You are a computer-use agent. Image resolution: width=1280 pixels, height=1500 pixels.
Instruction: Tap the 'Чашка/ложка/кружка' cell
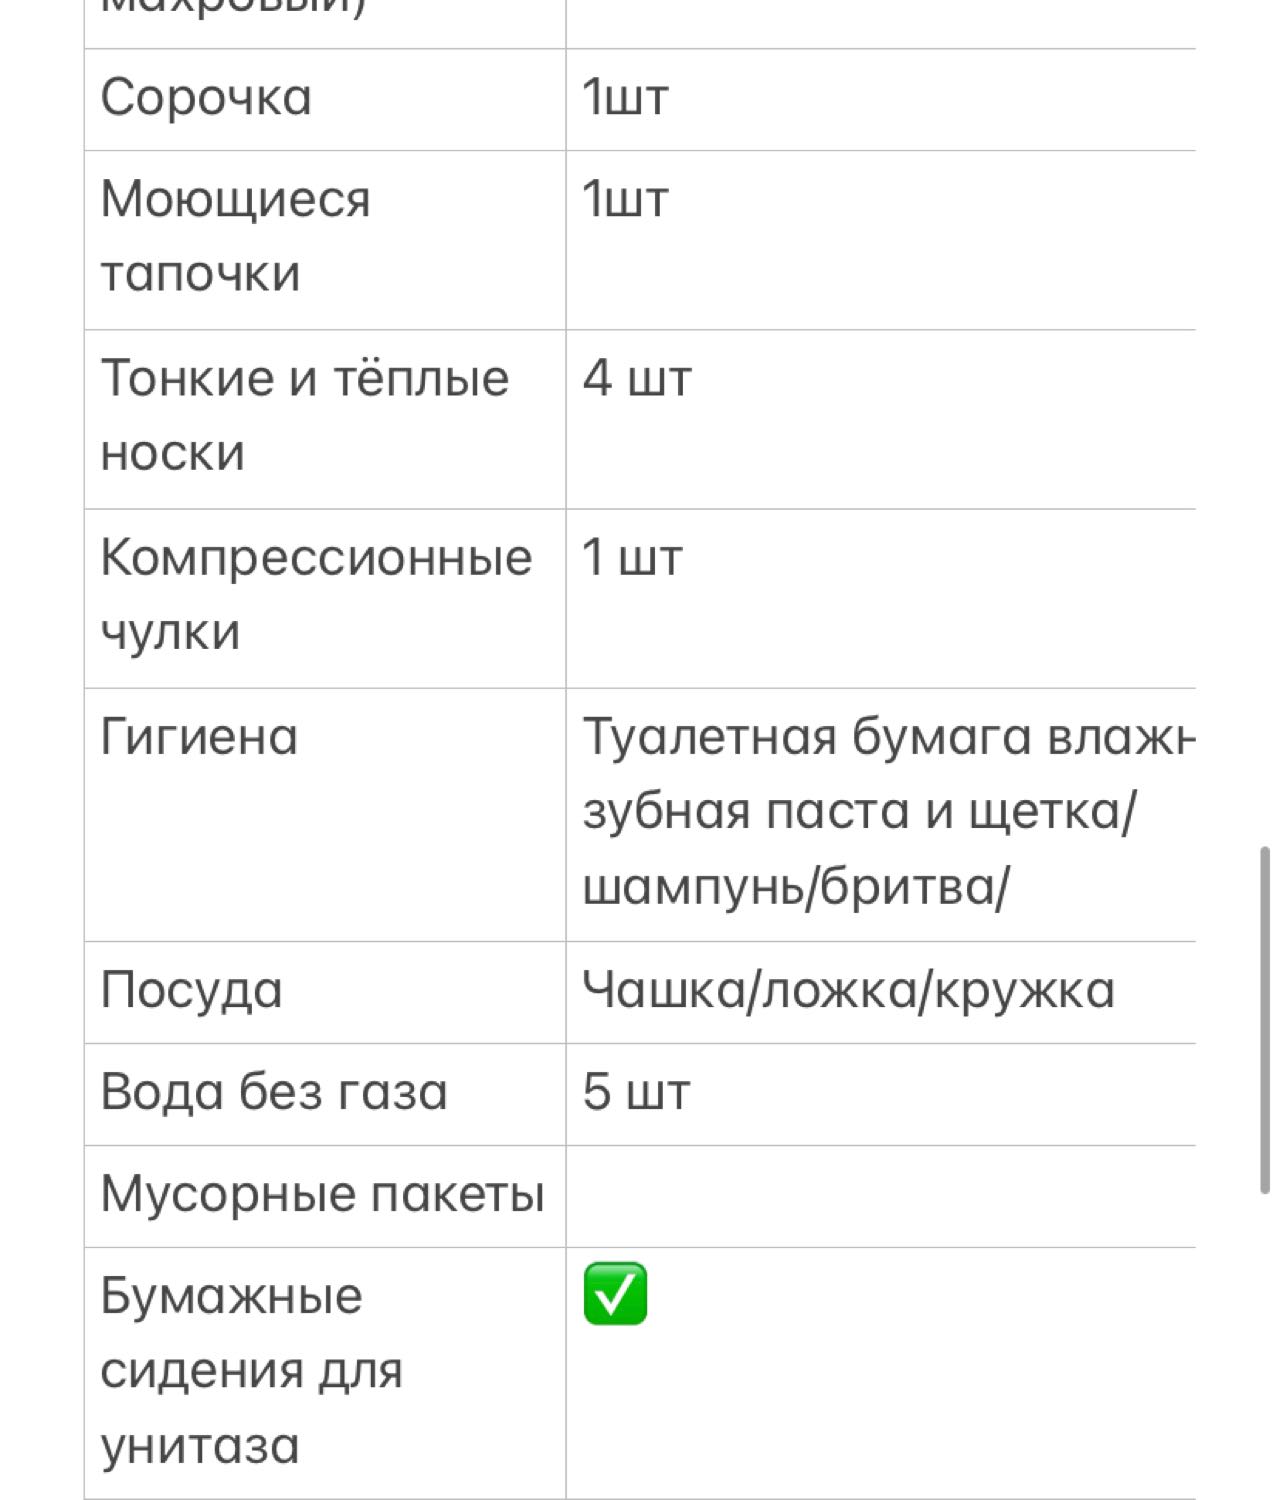(x=881, y=992)
